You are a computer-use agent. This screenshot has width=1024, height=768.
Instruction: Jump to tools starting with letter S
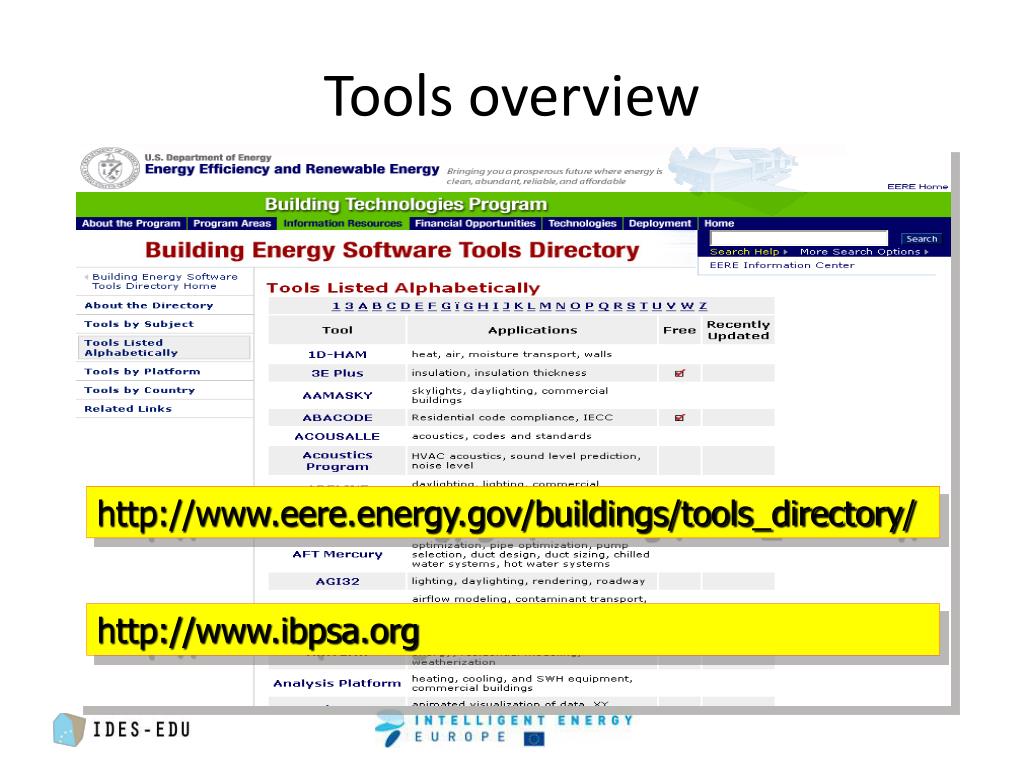(x=631, y=306)
